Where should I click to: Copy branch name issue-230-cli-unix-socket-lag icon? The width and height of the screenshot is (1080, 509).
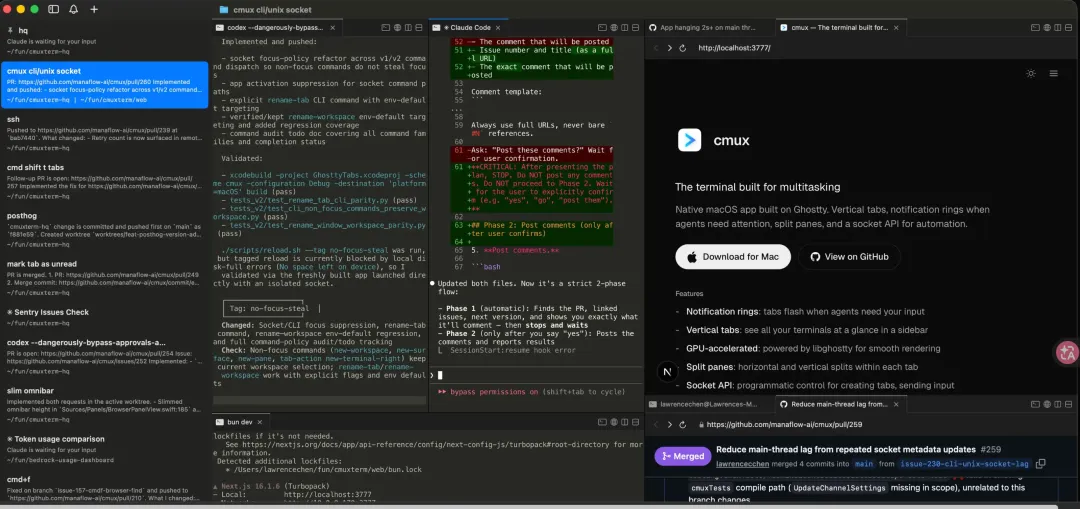click(1041, 464)
